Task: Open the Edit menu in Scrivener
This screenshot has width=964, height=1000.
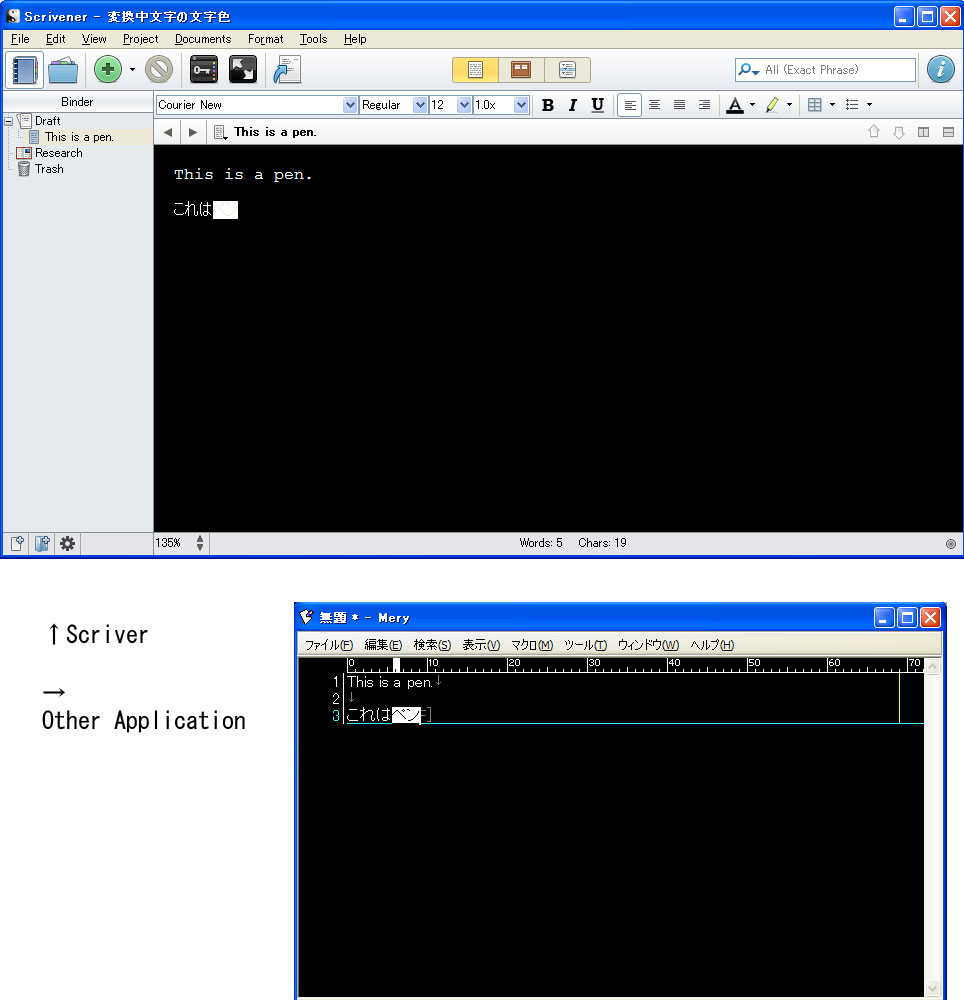Action: 55,39
